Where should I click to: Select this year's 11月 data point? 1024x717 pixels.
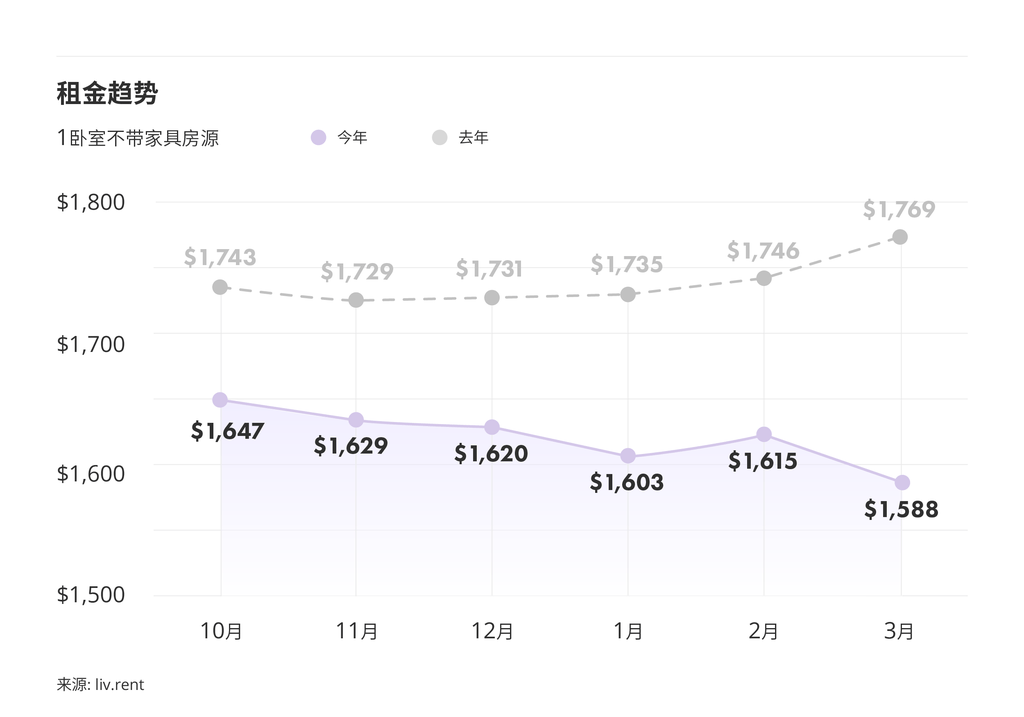(x=356, y=420)
